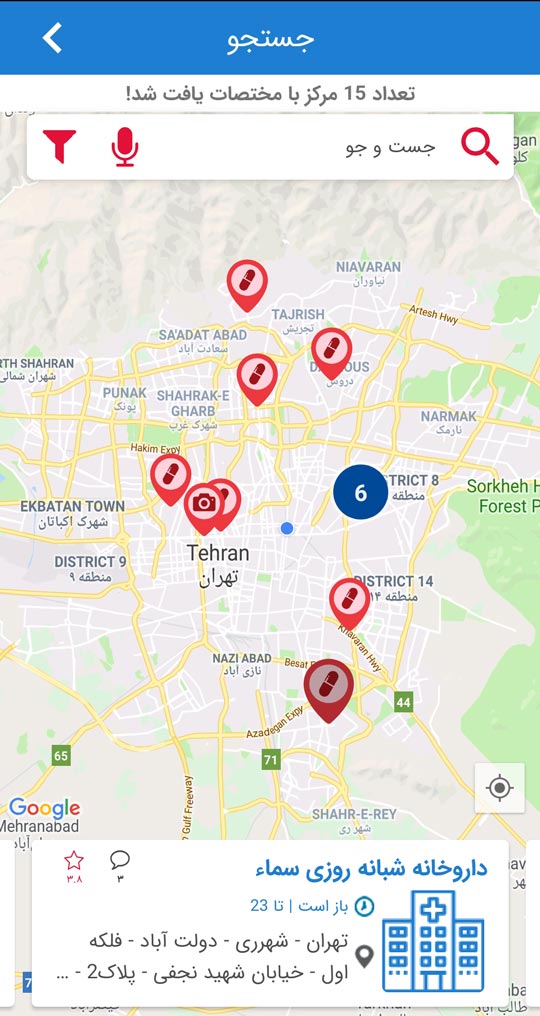Select the pharmacy pin near Darrous
The image size is (540, 1016).
(332, 353)
